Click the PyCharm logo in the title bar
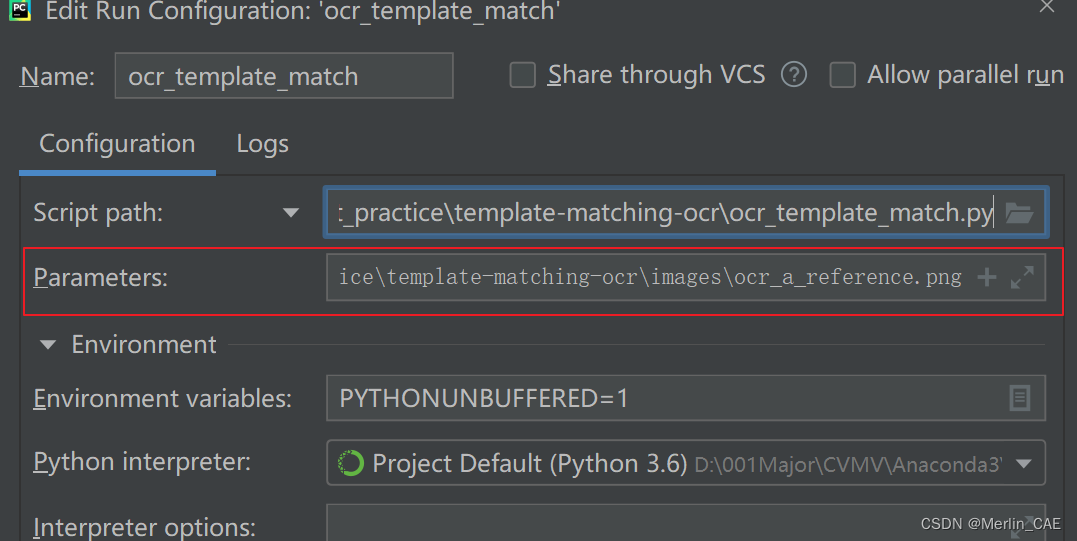This screenshot has height=541, width=1077. pyautogui.click(x=20, y=10)
